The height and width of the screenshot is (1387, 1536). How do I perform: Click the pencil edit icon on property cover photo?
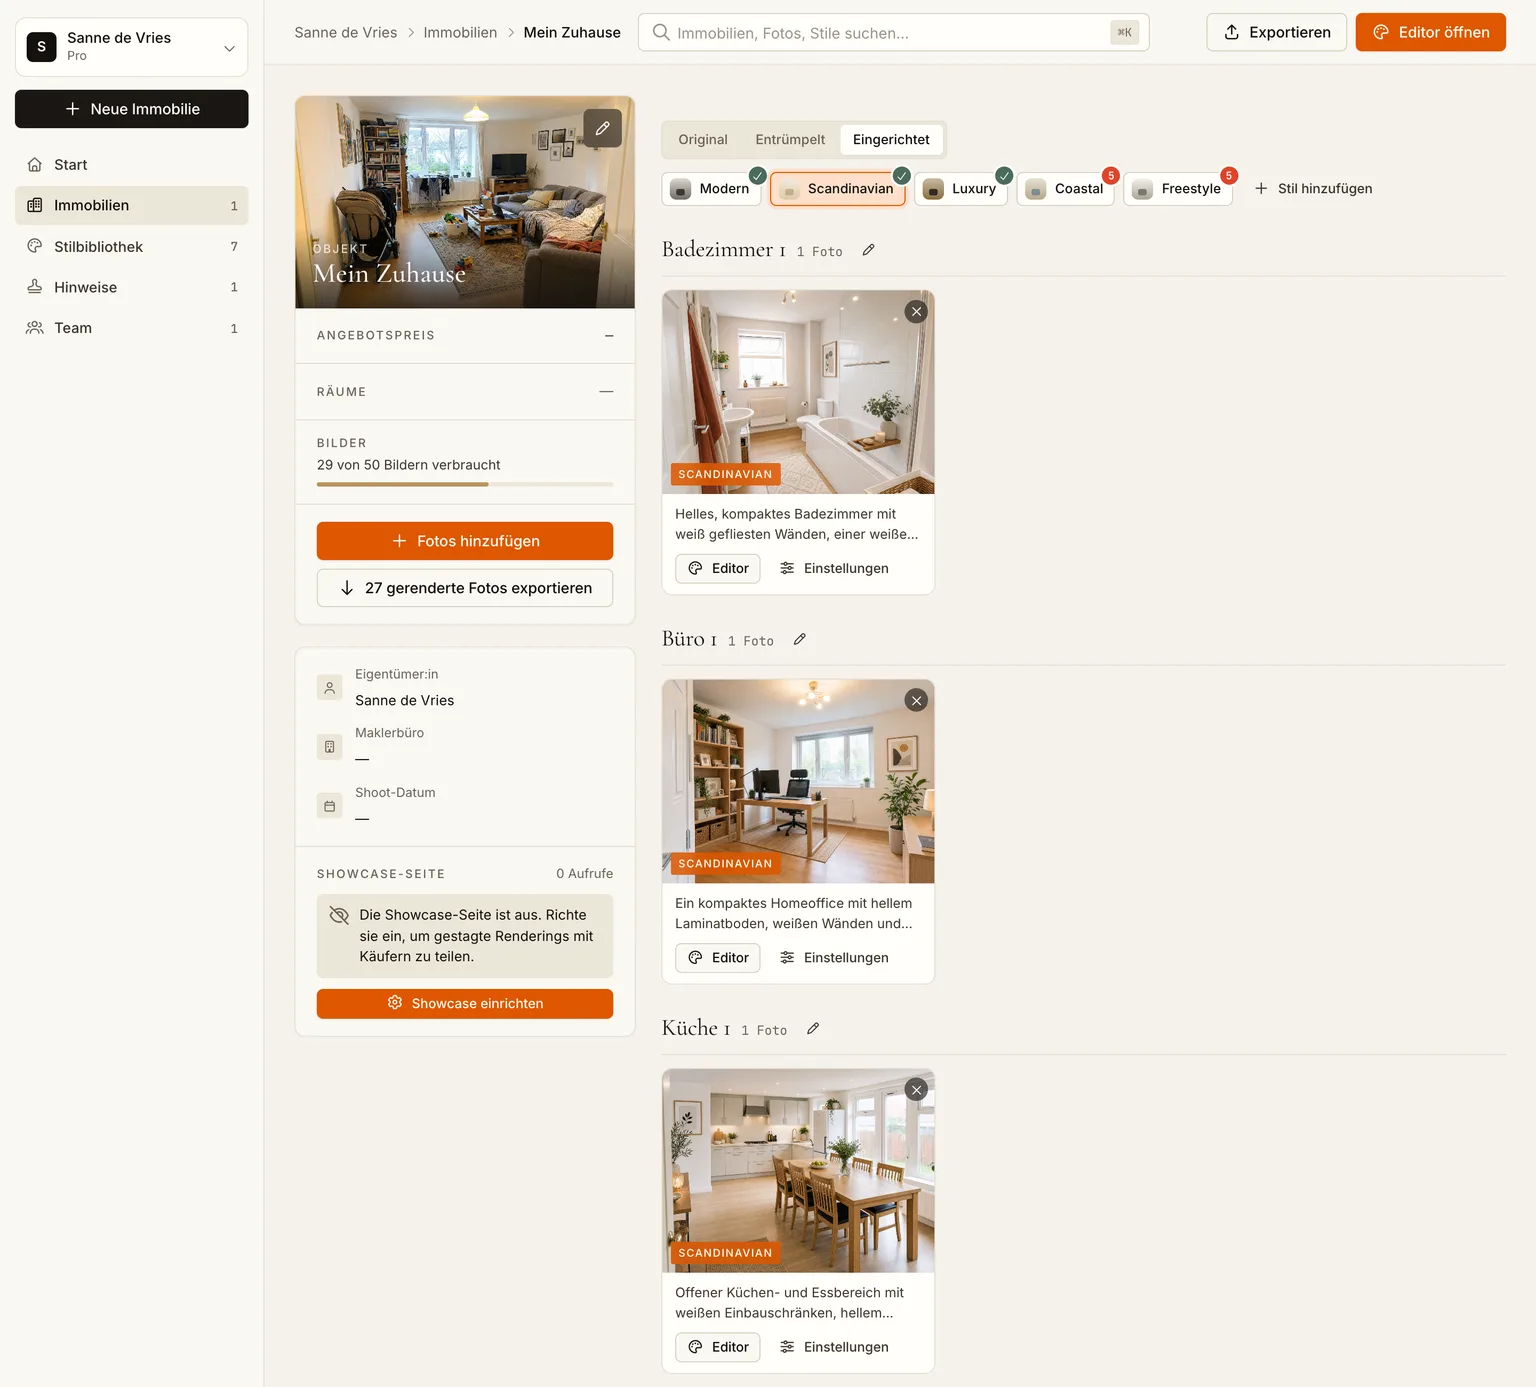pyautogui.click(x=602, y=128)
